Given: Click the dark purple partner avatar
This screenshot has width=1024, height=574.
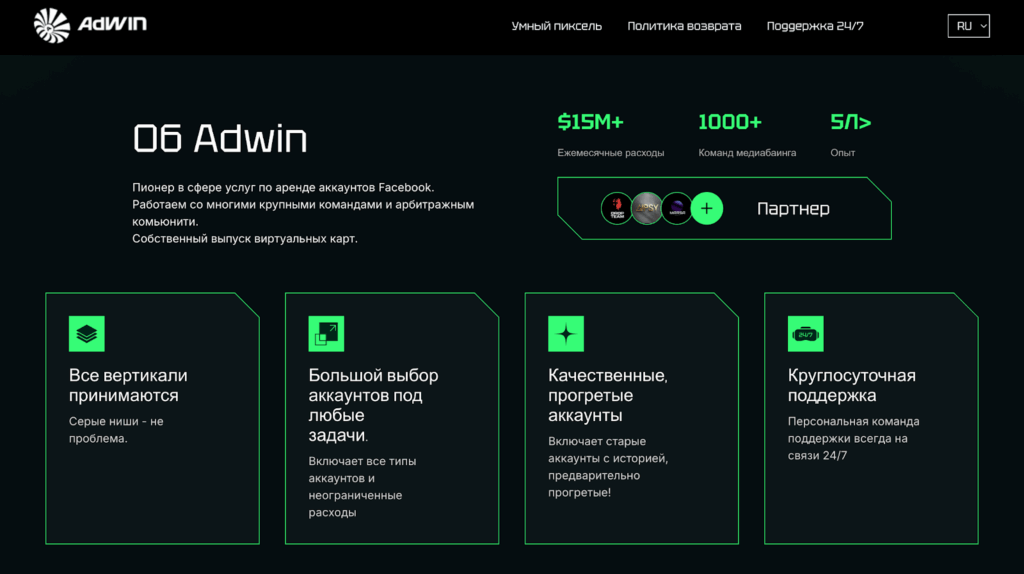Looking at the screenshot, I should pos(677,208).
